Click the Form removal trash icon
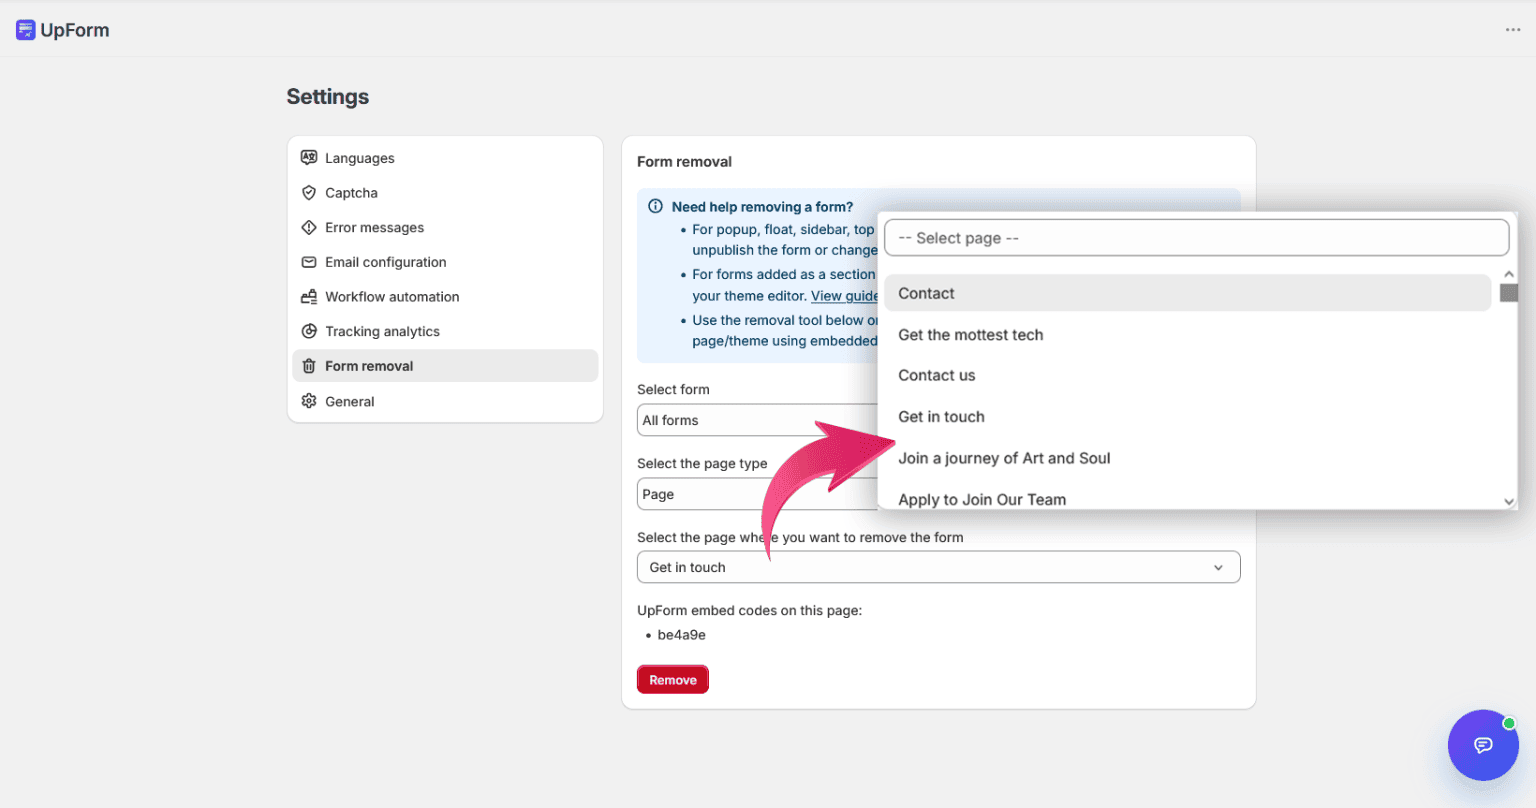The height and width of the screenshot is (808, 1536). [x=309, y=366]
